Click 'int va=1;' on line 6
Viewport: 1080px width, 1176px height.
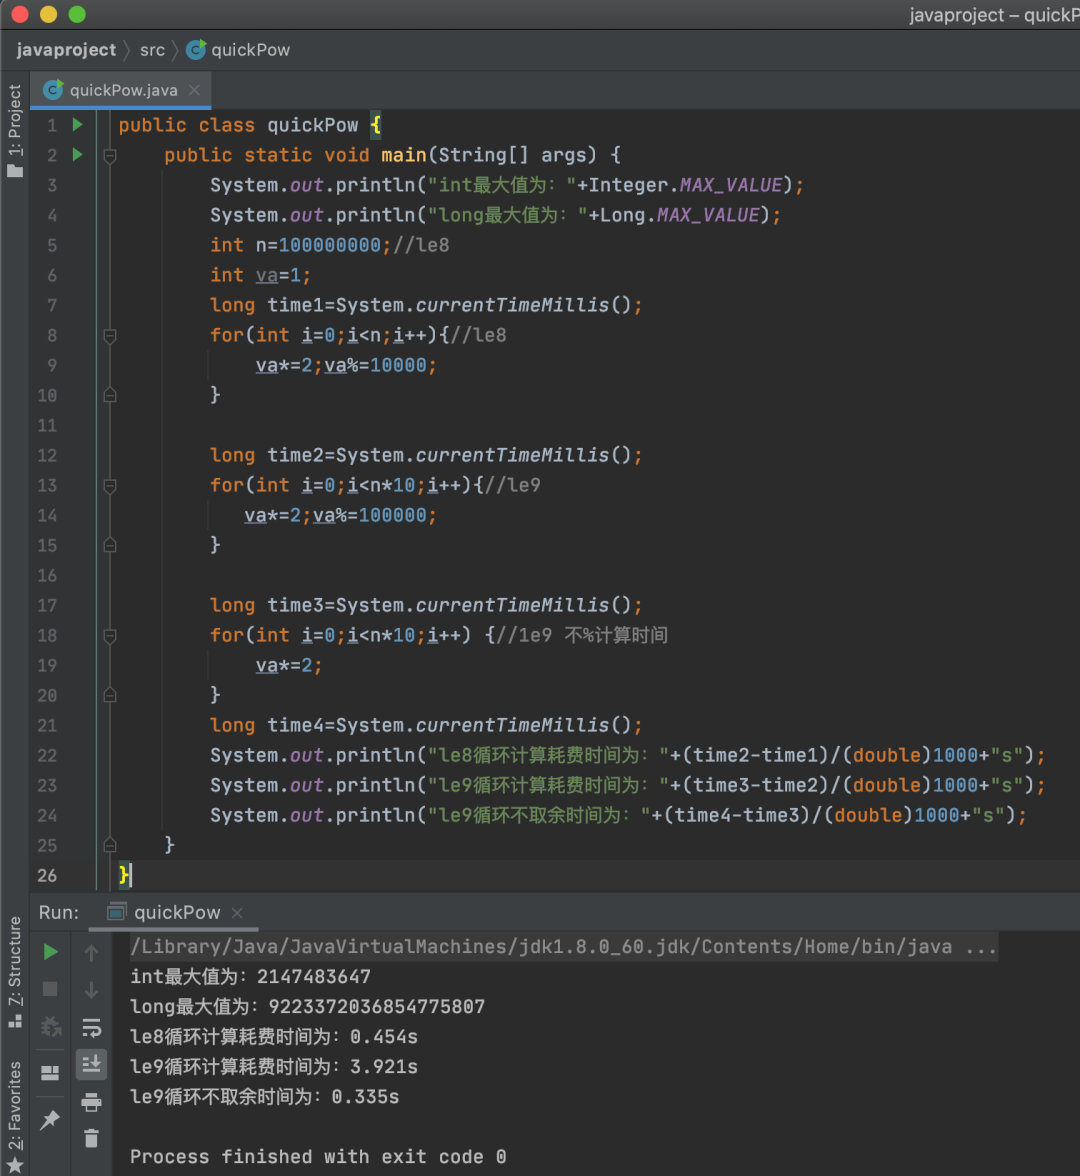point(260,275)
